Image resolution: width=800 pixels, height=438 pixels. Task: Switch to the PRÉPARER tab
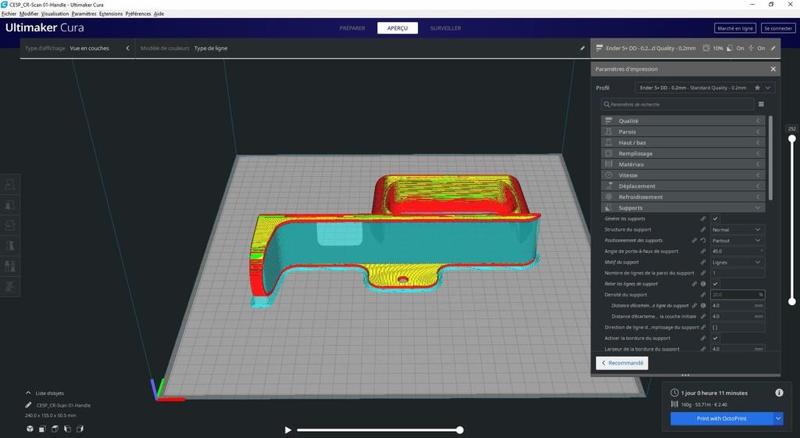(x=352, y=28)
